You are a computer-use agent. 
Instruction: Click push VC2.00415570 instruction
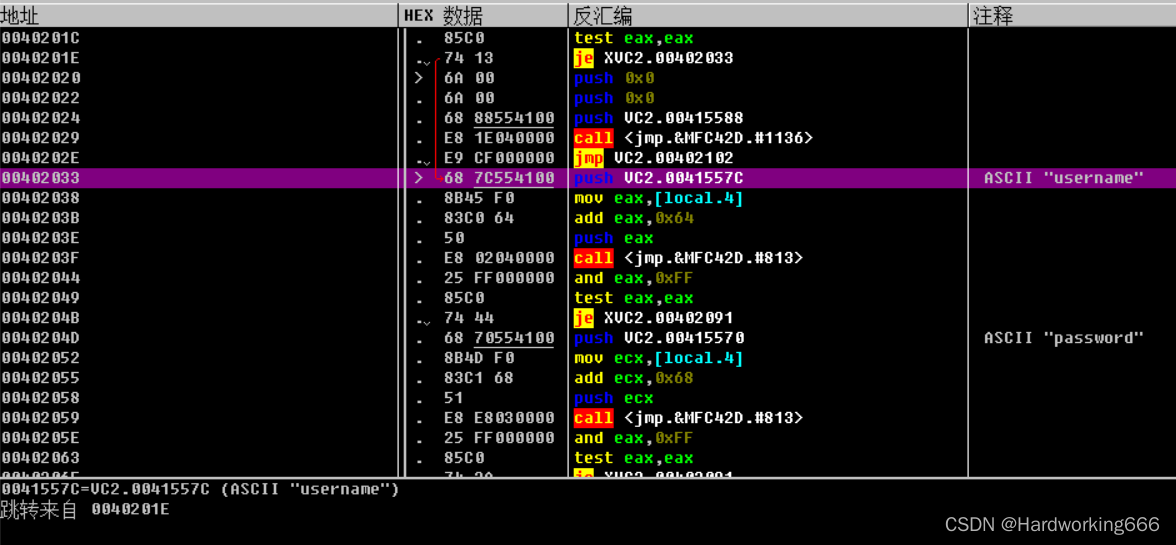point(658,337)
